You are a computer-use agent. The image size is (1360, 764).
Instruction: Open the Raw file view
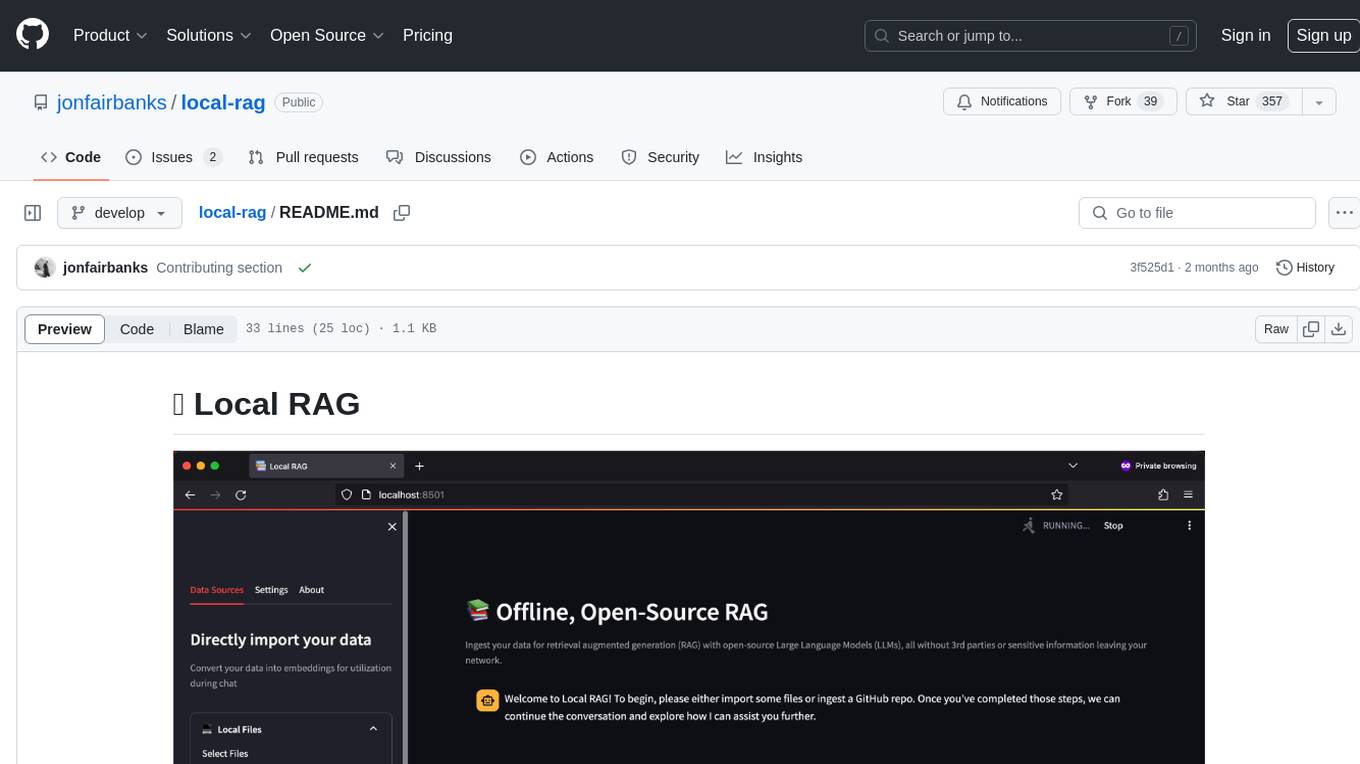[1276, 329]
